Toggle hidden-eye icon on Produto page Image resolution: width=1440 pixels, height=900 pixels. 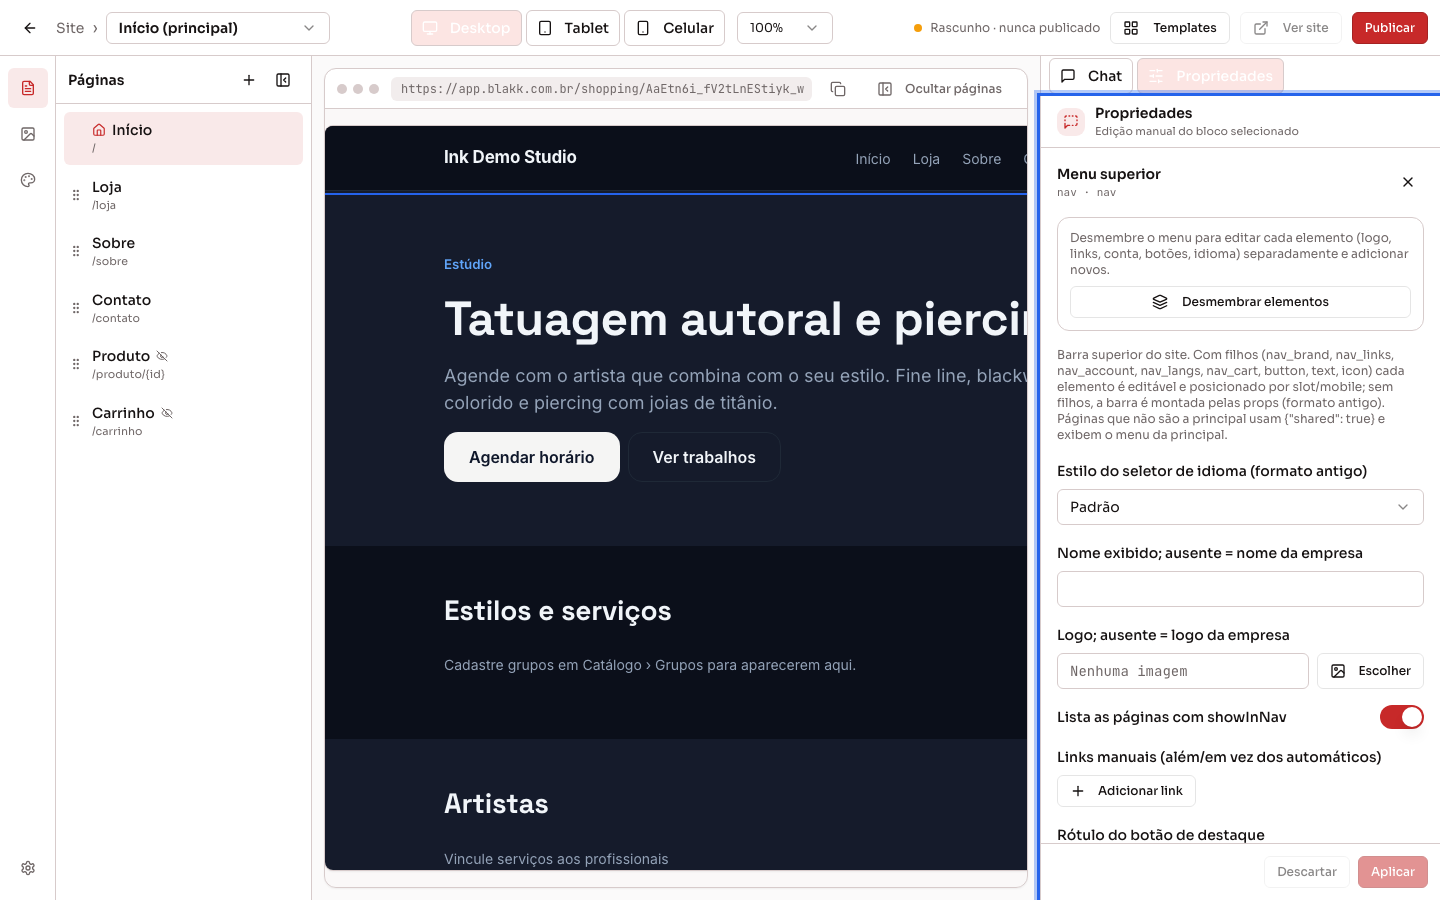pyautogui.click(x=162, y=356)
